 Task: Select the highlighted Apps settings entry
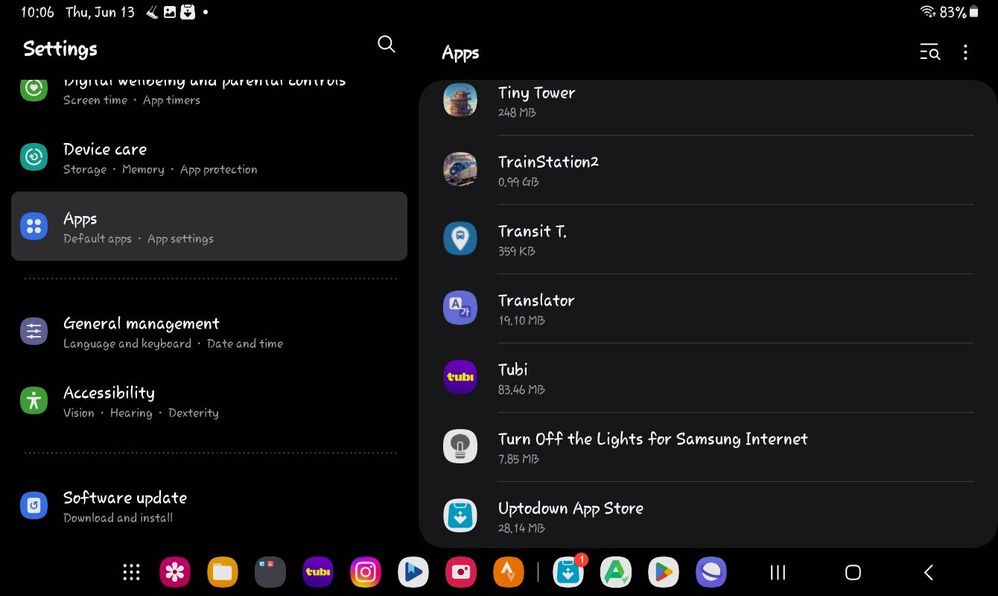click(209, 226)
